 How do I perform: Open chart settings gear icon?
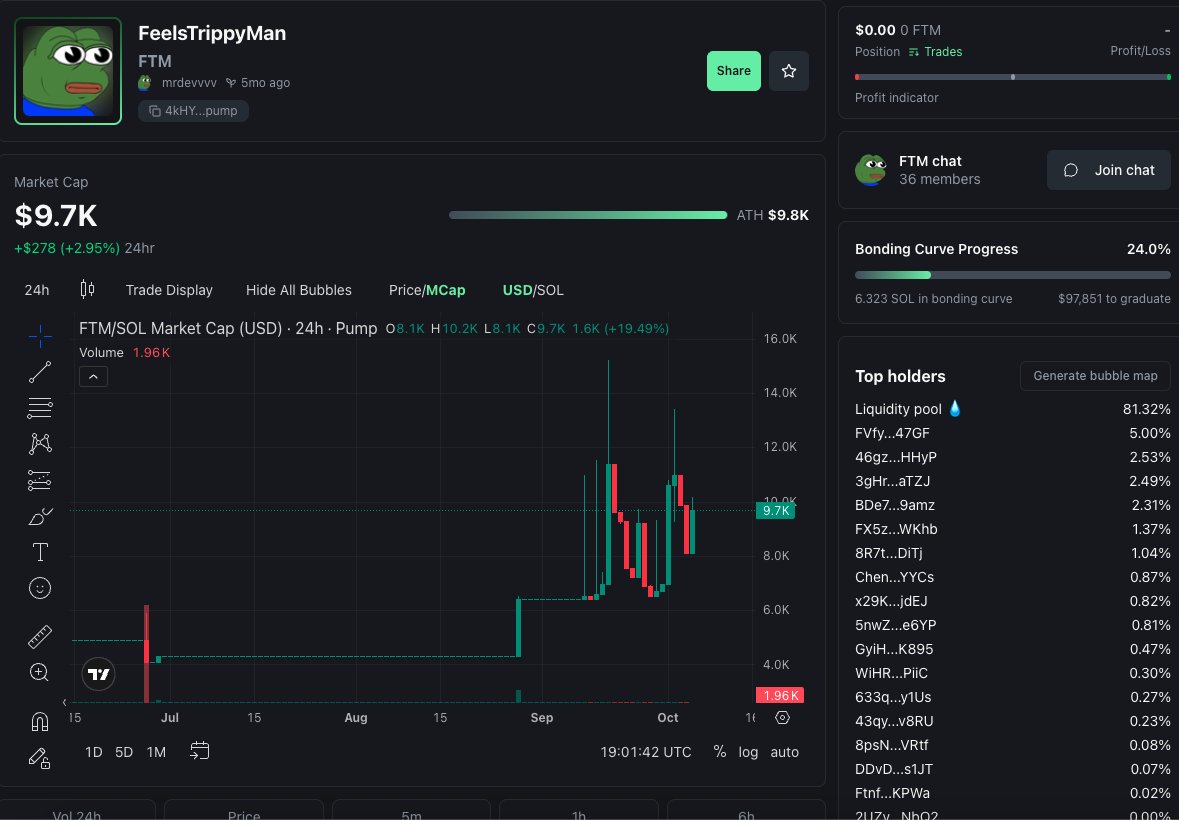782,718
